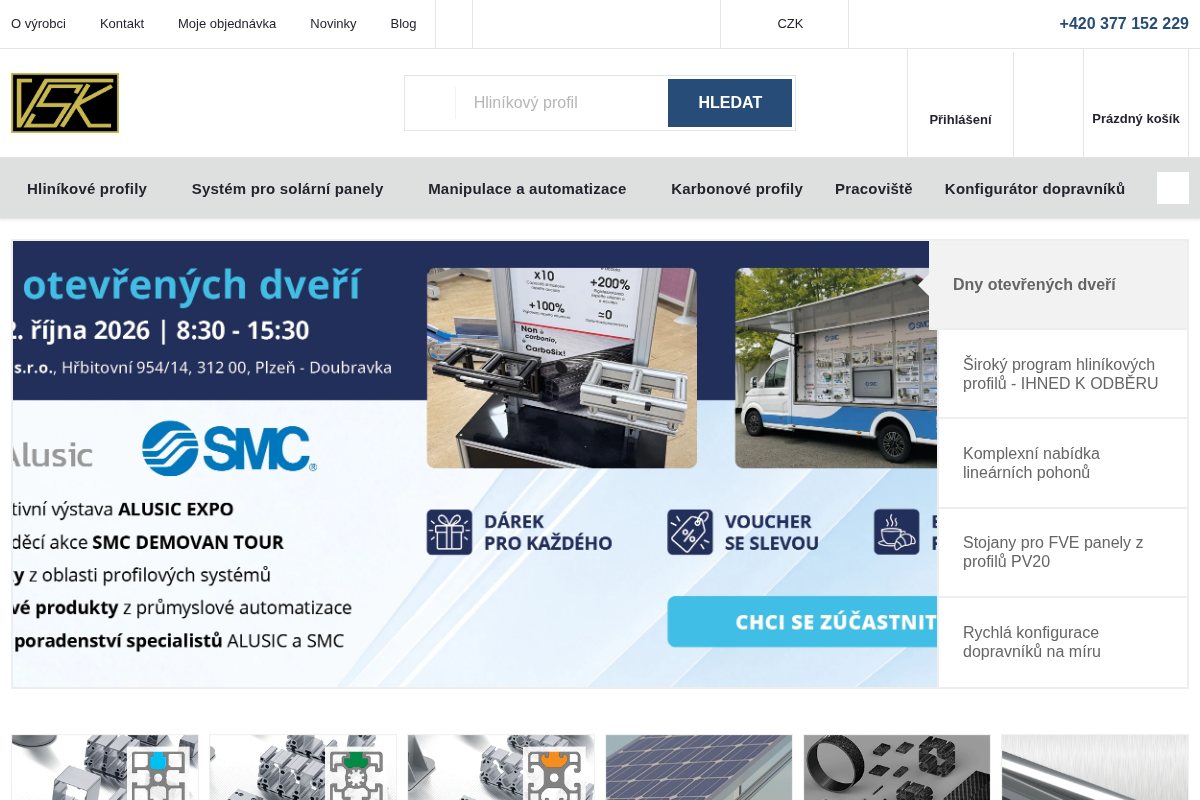Open the Blog link
1200x800 pixels.
click(403, 23)
